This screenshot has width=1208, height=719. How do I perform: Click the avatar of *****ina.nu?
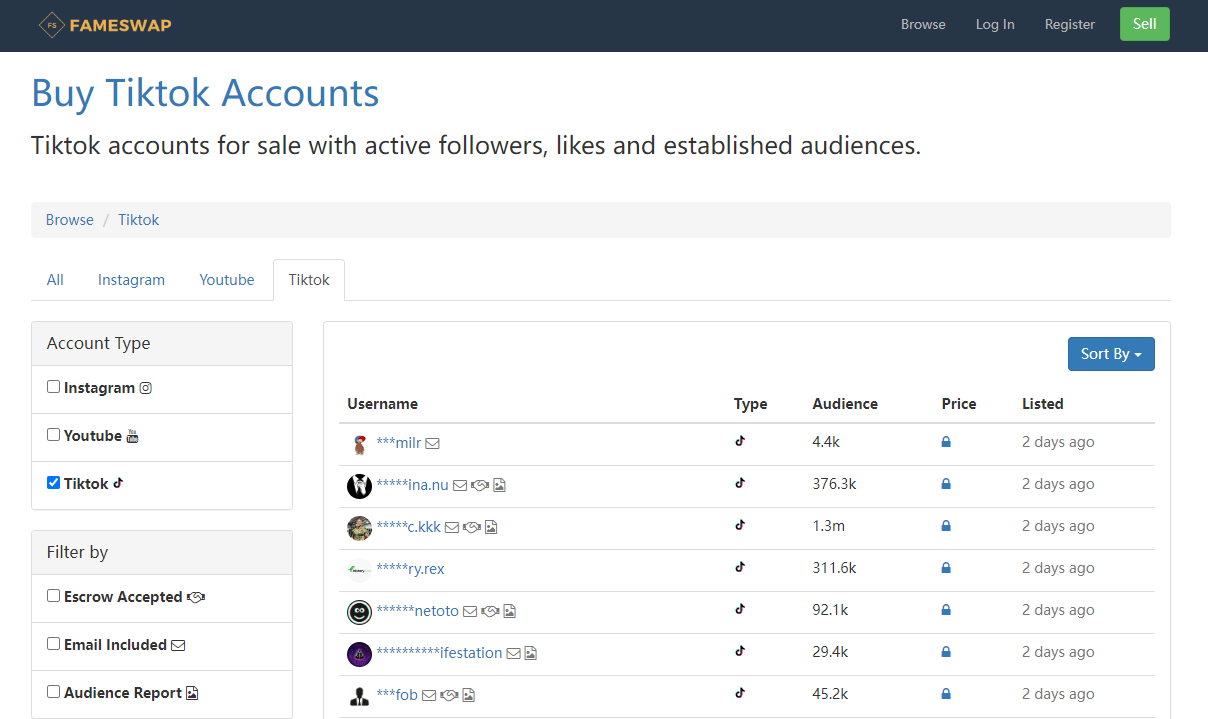point(359,486)
